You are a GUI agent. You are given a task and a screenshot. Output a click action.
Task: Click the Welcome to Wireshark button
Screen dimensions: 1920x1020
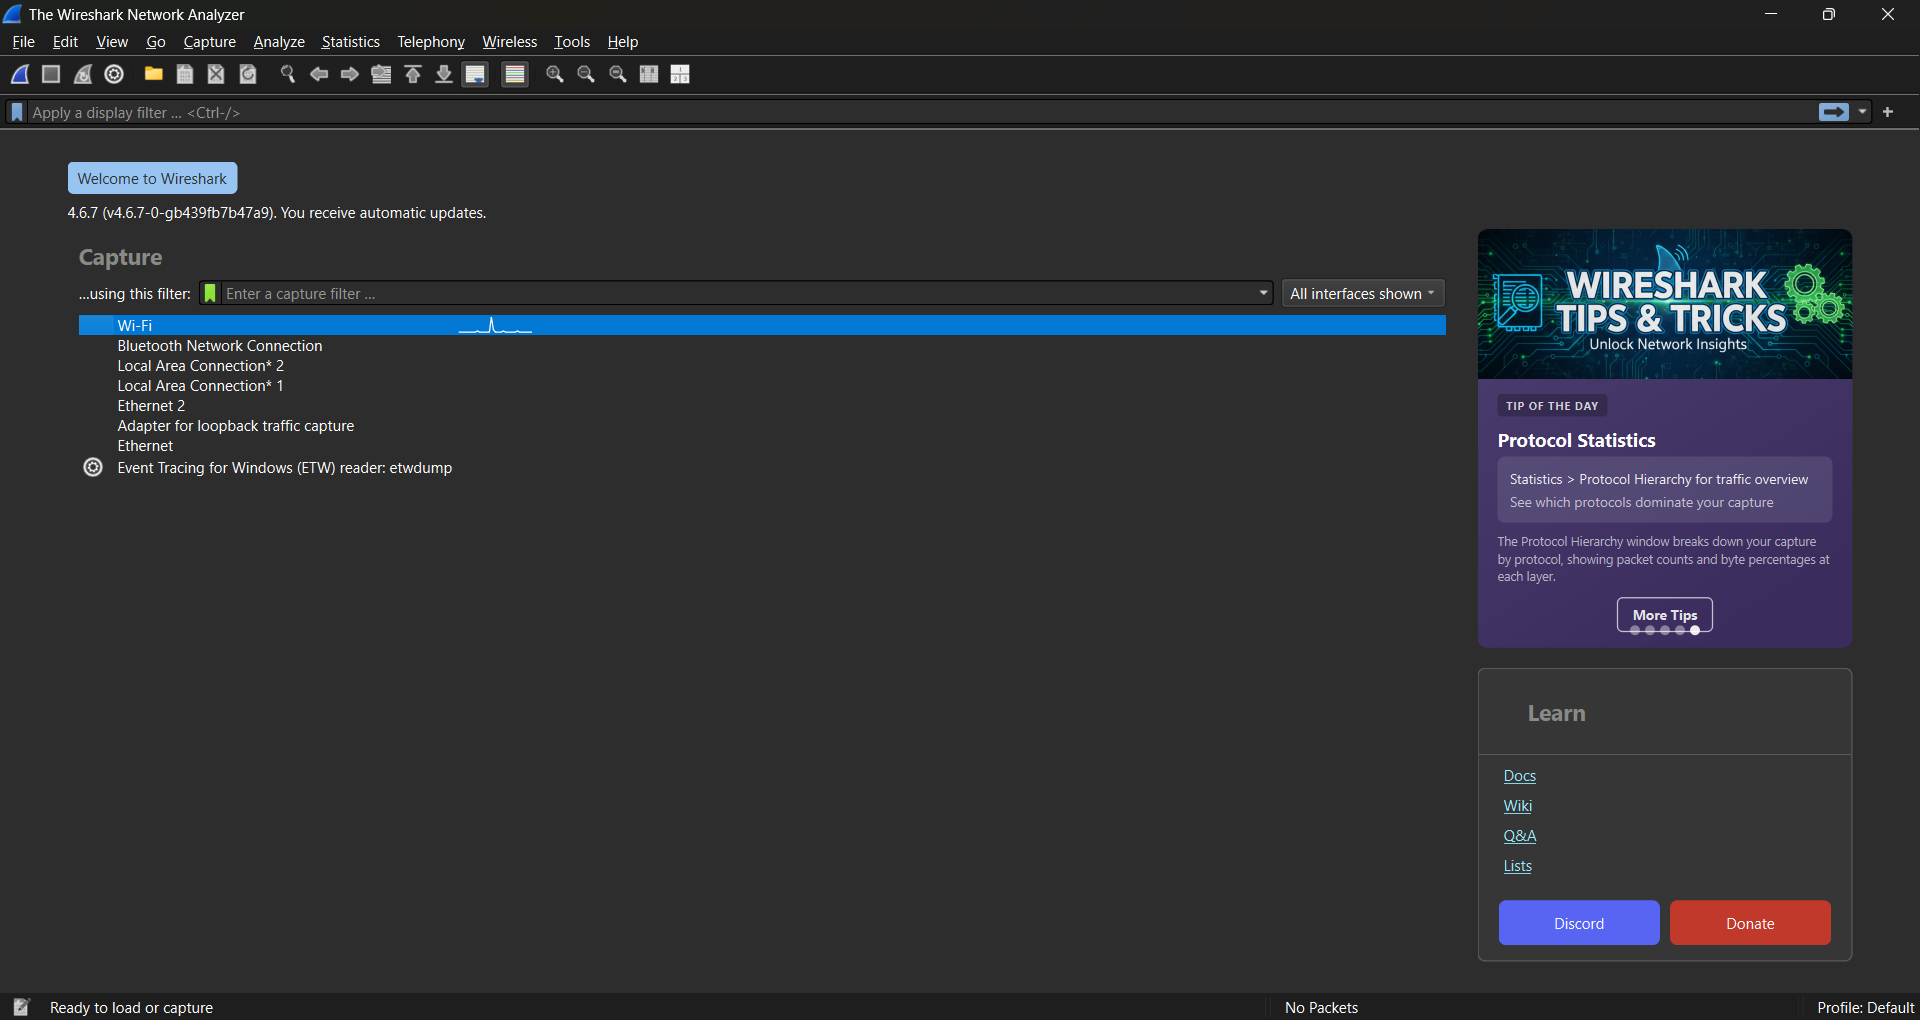point(153,179)
